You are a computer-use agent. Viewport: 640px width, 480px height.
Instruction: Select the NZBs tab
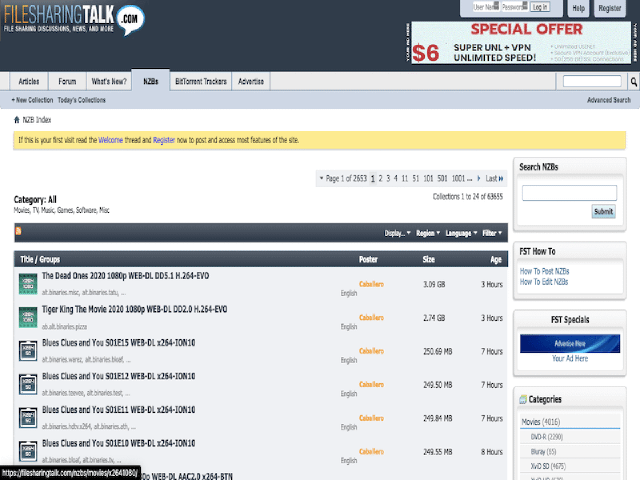151,81
